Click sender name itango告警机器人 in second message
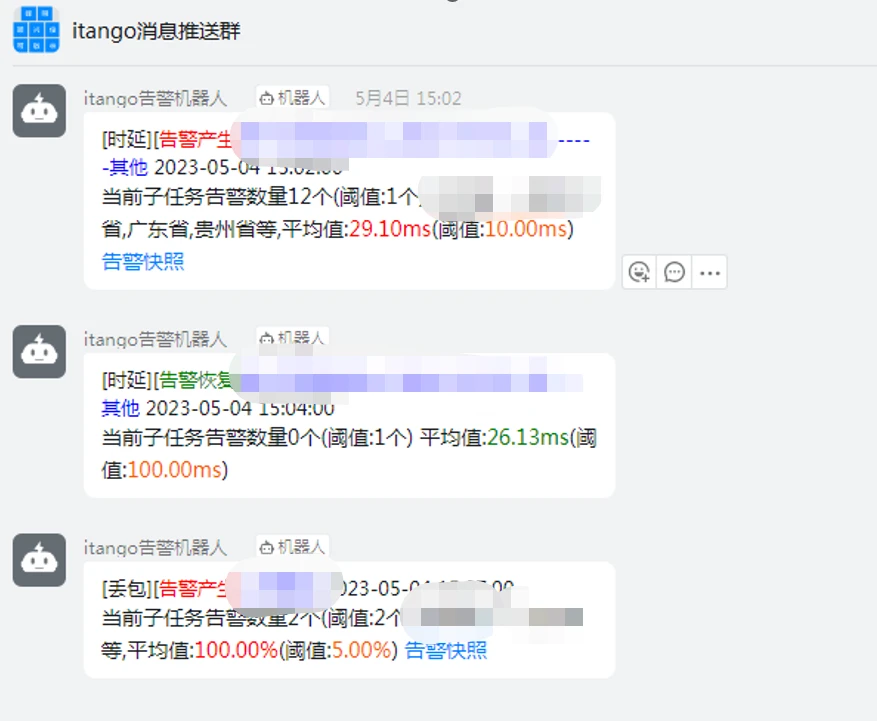Image resolution: width=877 pixels, height=721 pixels. point(155,340)
